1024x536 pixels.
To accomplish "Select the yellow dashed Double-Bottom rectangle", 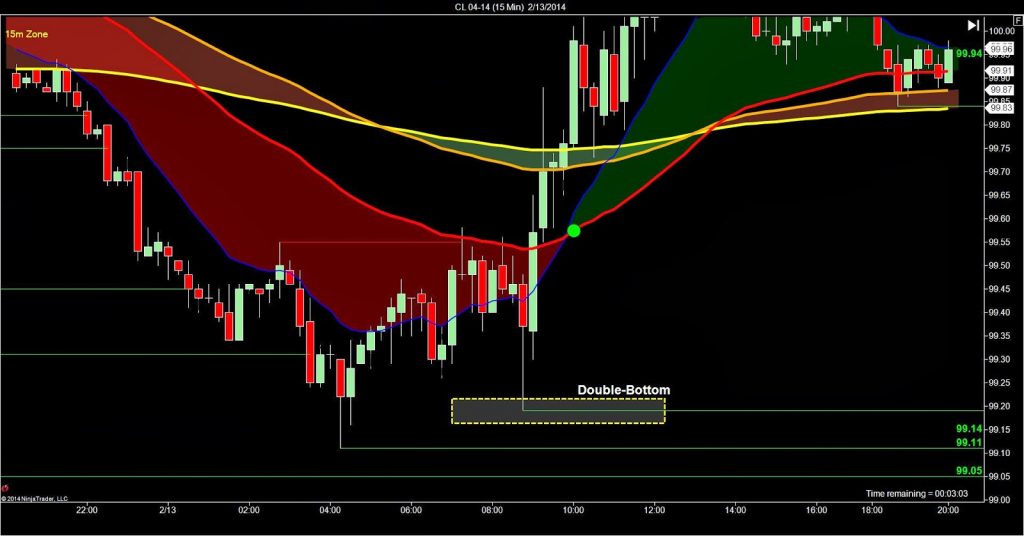I will [558, 411].
